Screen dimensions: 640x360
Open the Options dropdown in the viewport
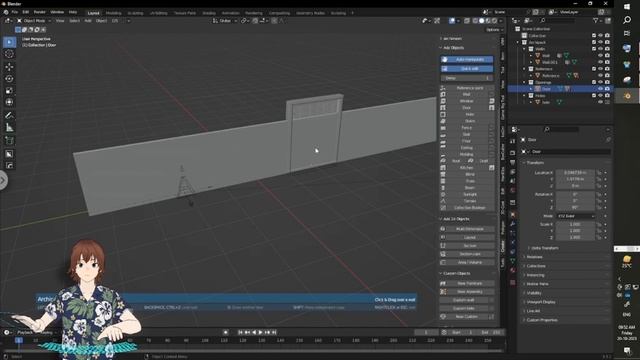[x=494, y=30]
